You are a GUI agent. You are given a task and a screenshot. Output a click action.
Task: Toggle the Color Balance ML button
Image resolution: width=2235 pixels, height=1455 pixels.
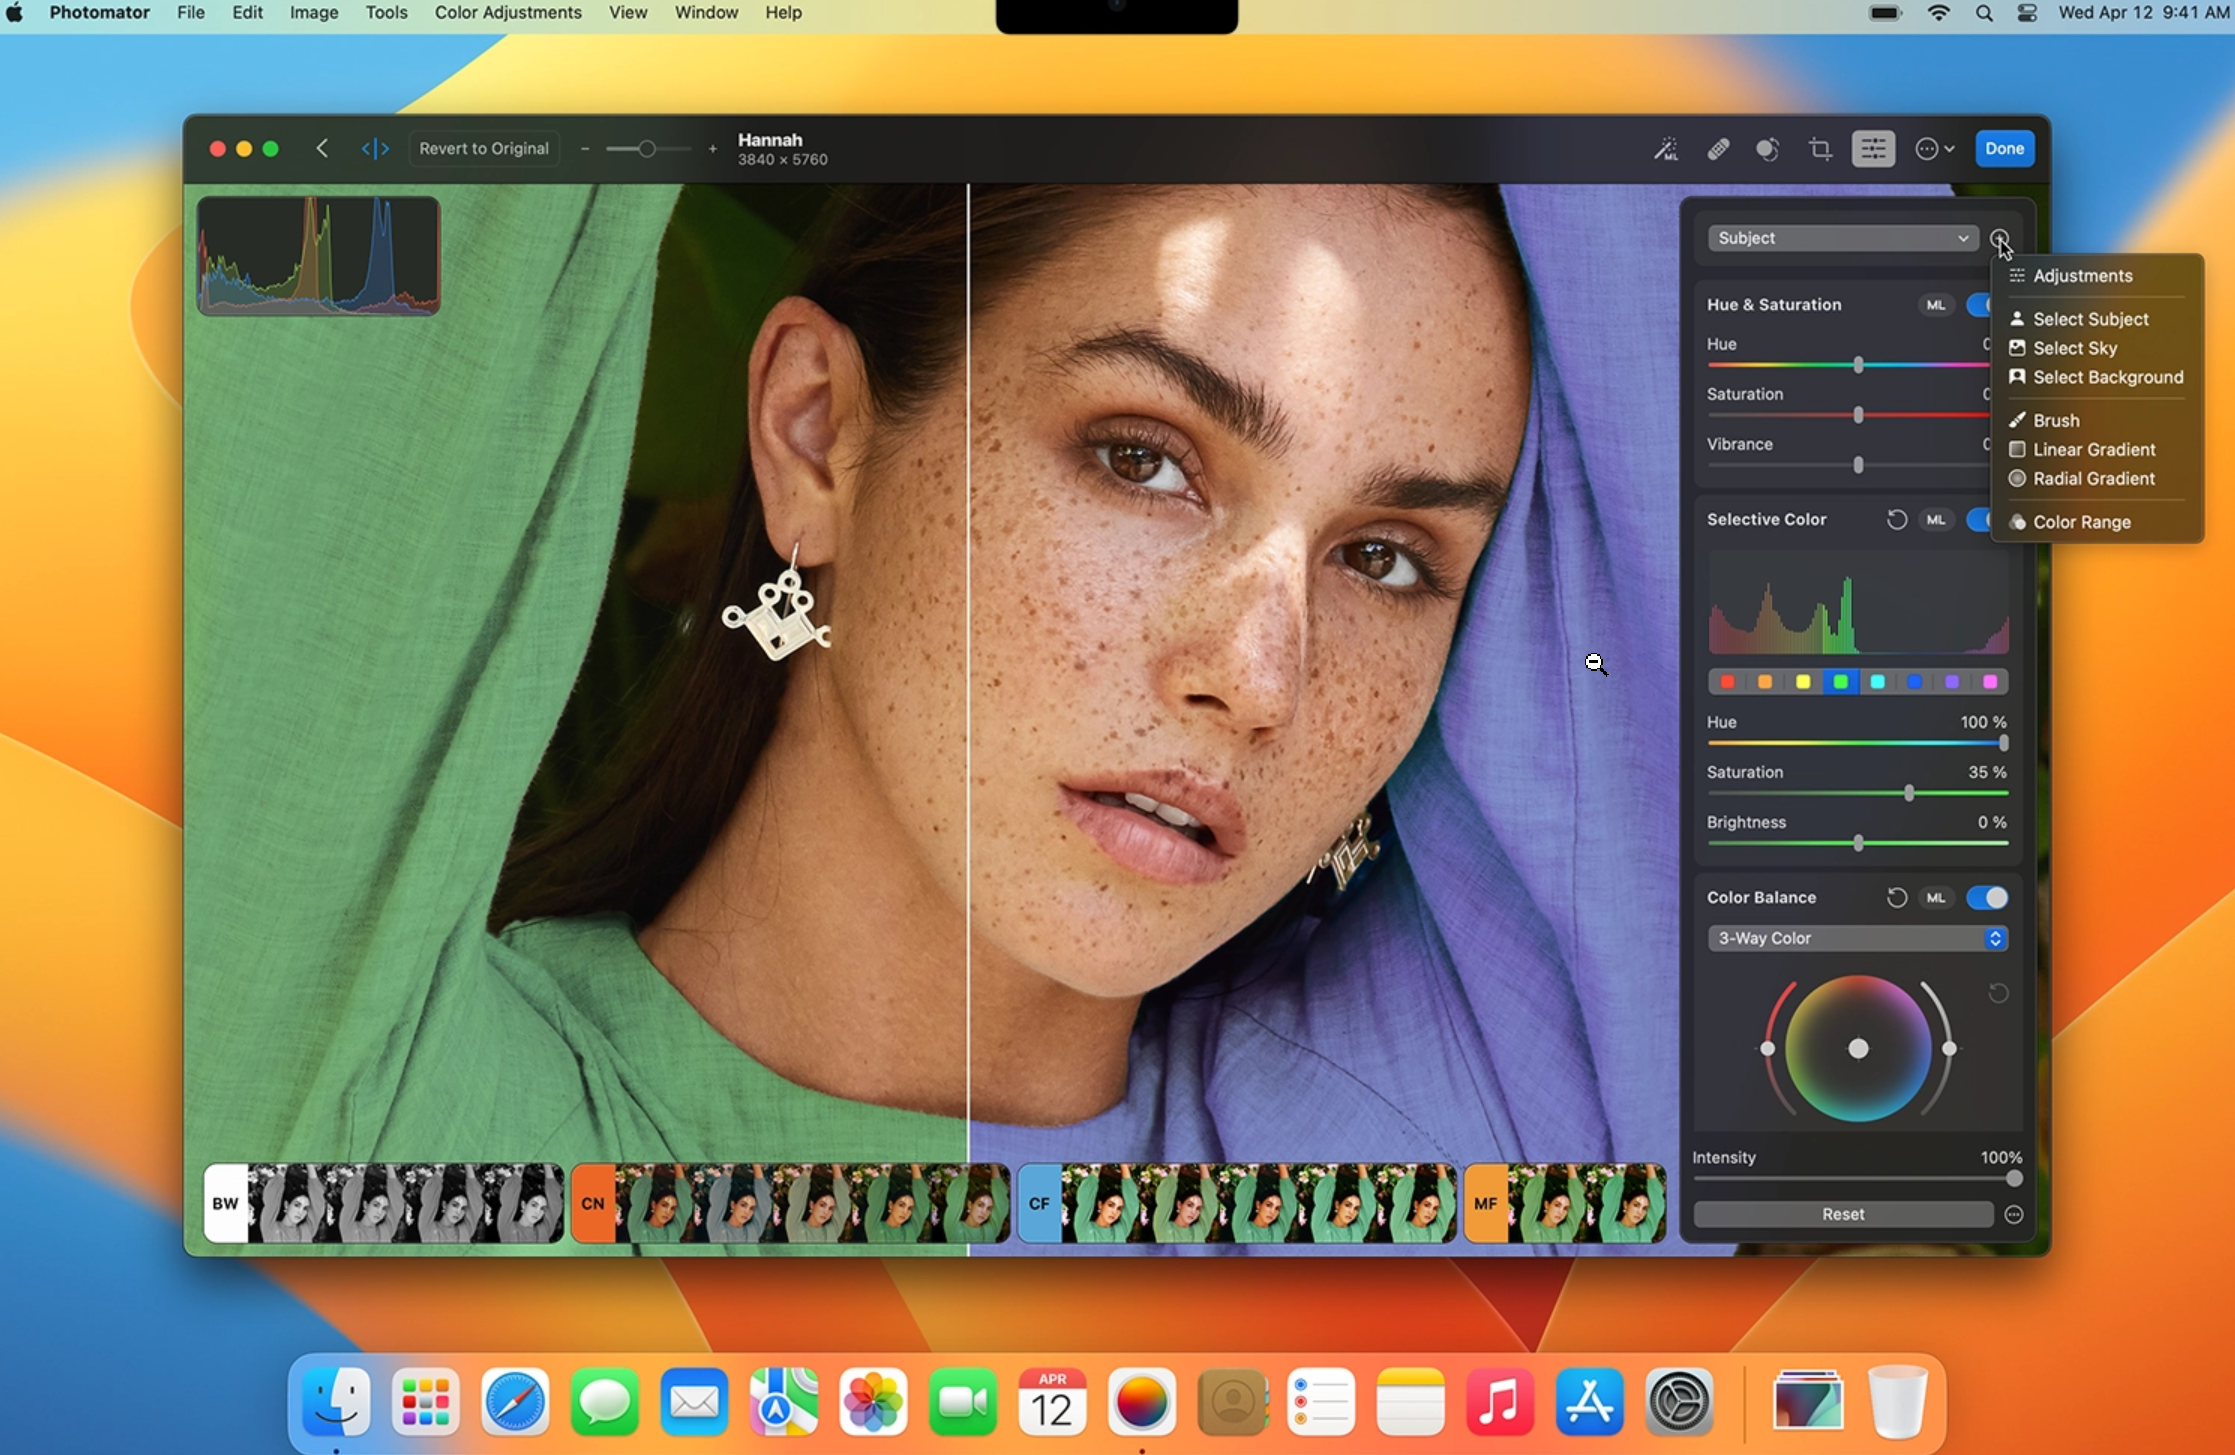(x=1935, y=898)
